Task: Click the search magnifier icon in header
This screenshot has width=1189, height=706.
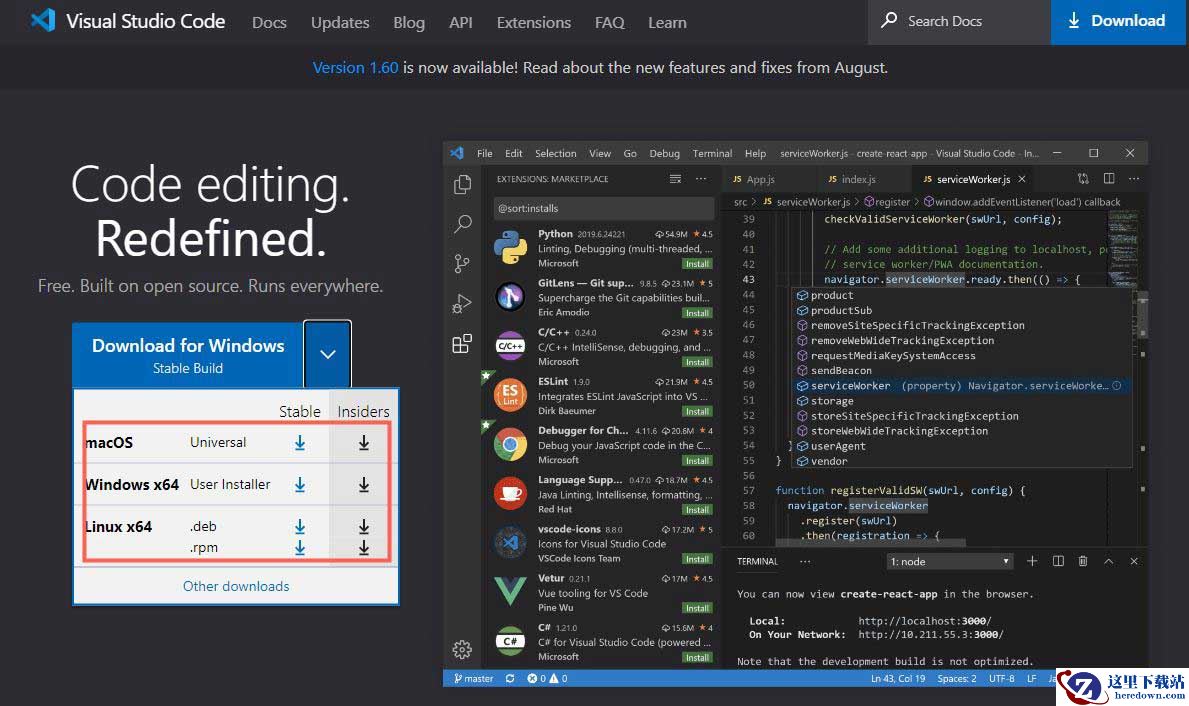Action: [x=889, y=20]
